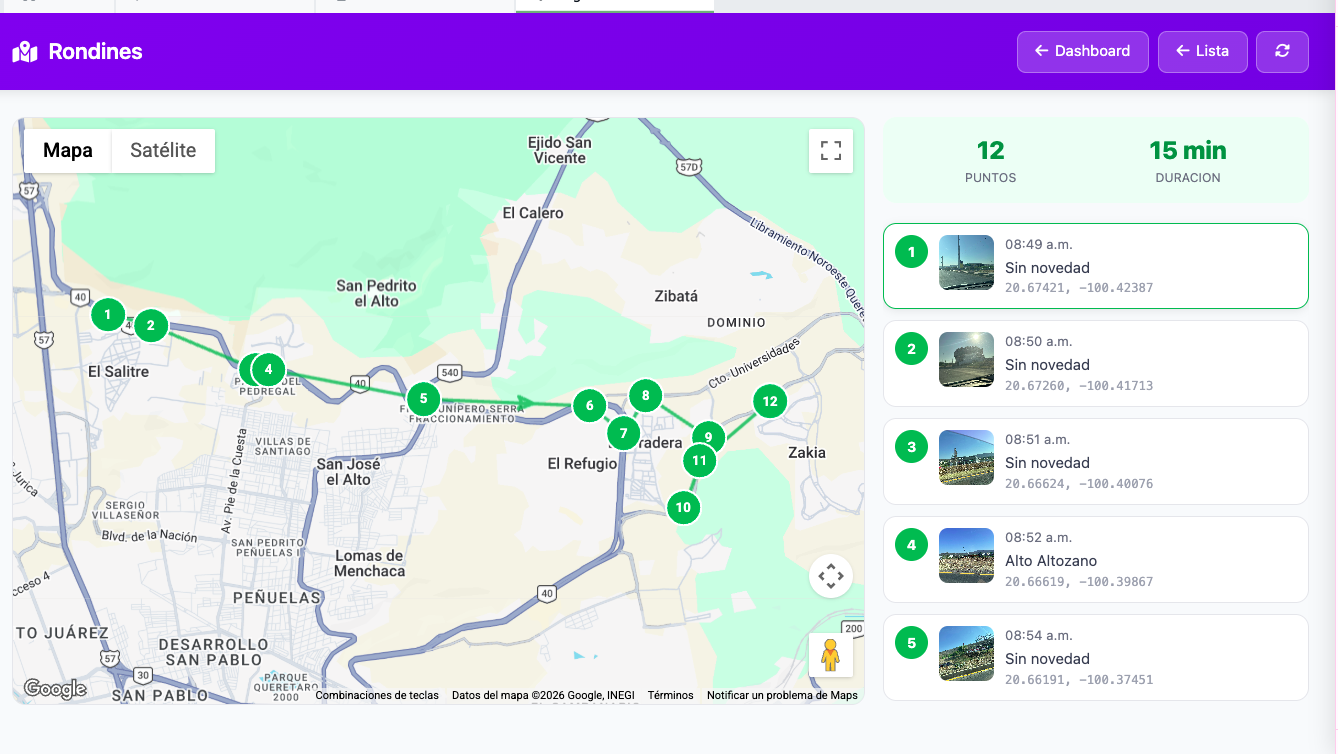Image resolution: width=1338 pixels, height=754 pixels.
Task: Click marker 12 near Zakia
Action: pos(770,401)
